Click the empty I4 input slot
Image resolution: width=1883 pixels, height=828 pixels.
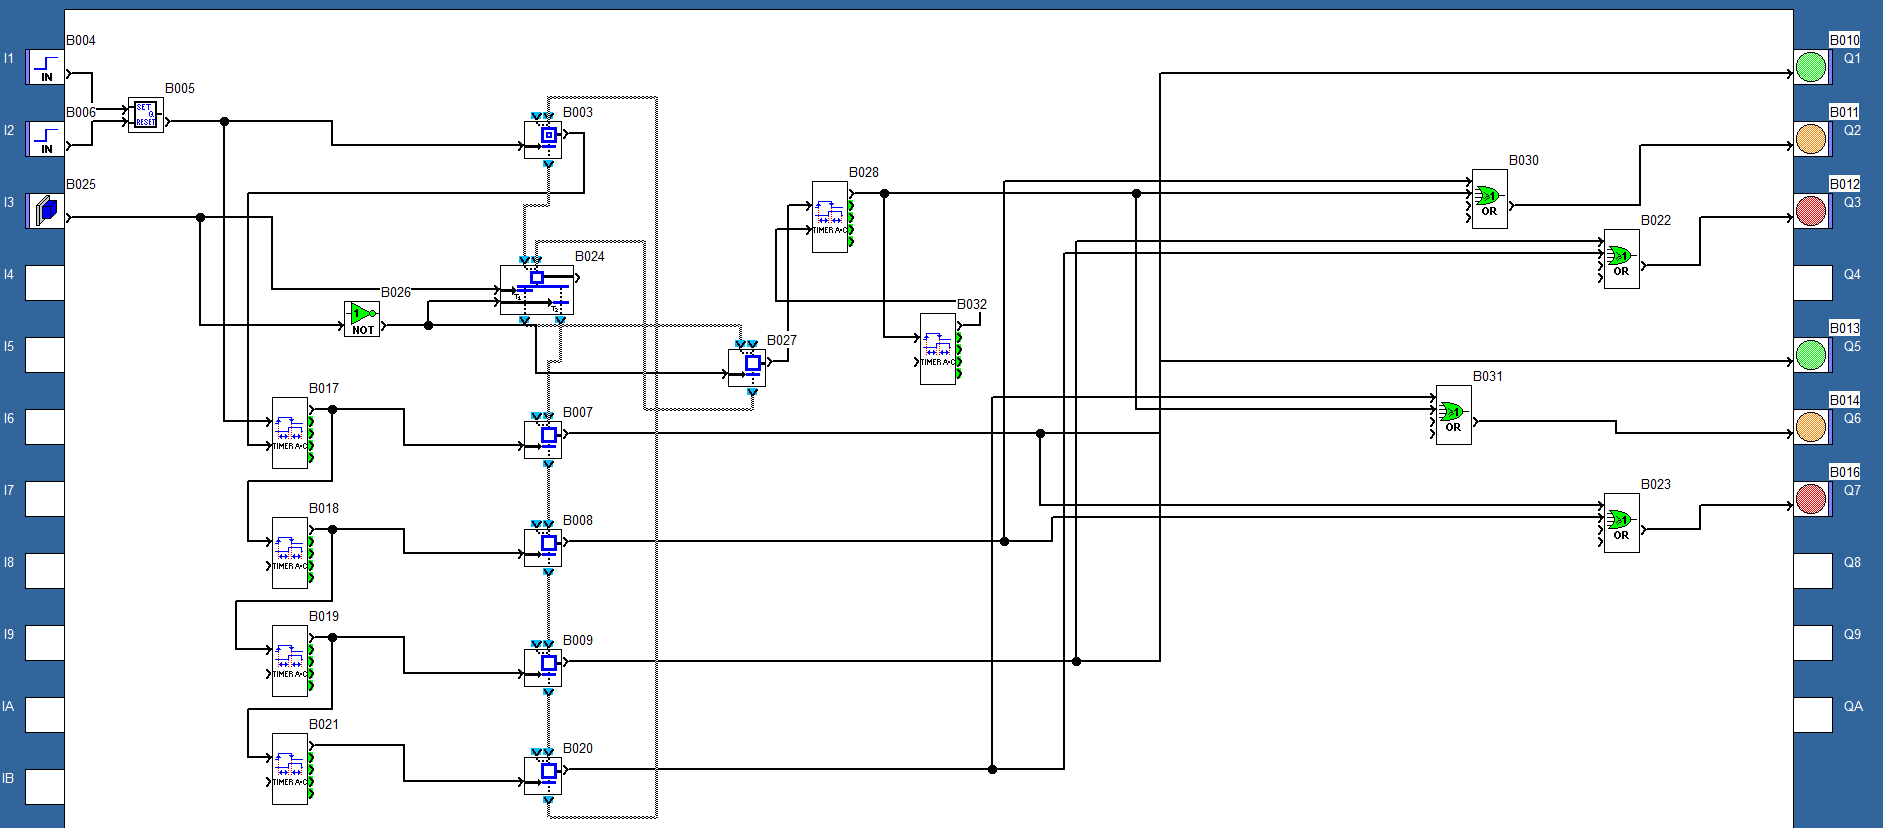[x=45, y=283]
